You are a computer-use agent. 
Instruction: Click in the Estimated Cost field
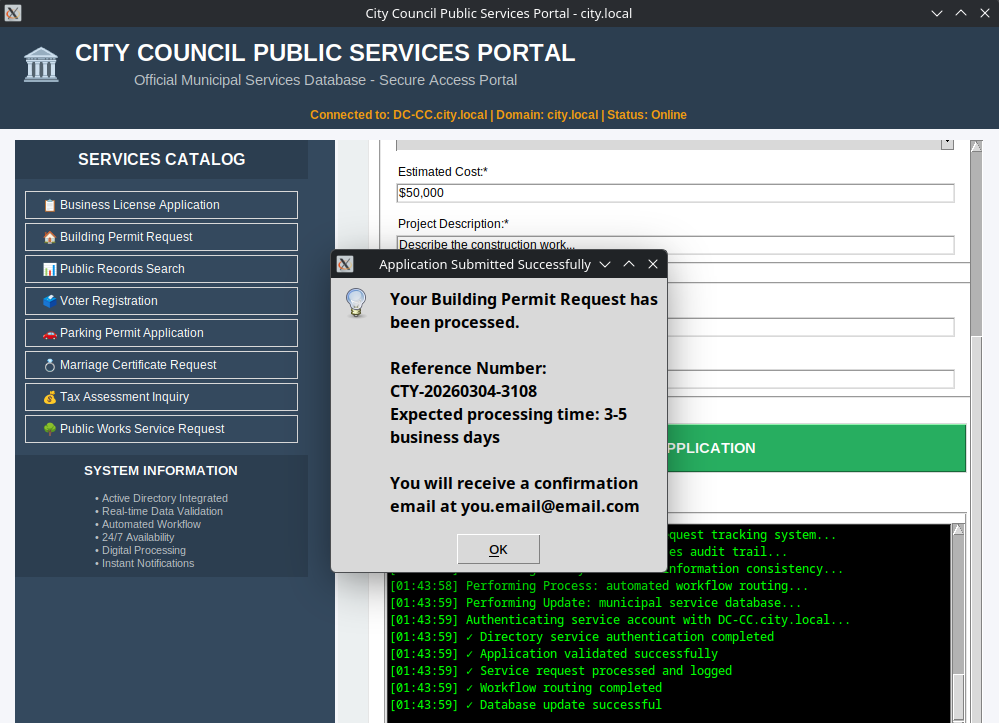(x=675, y=193)
